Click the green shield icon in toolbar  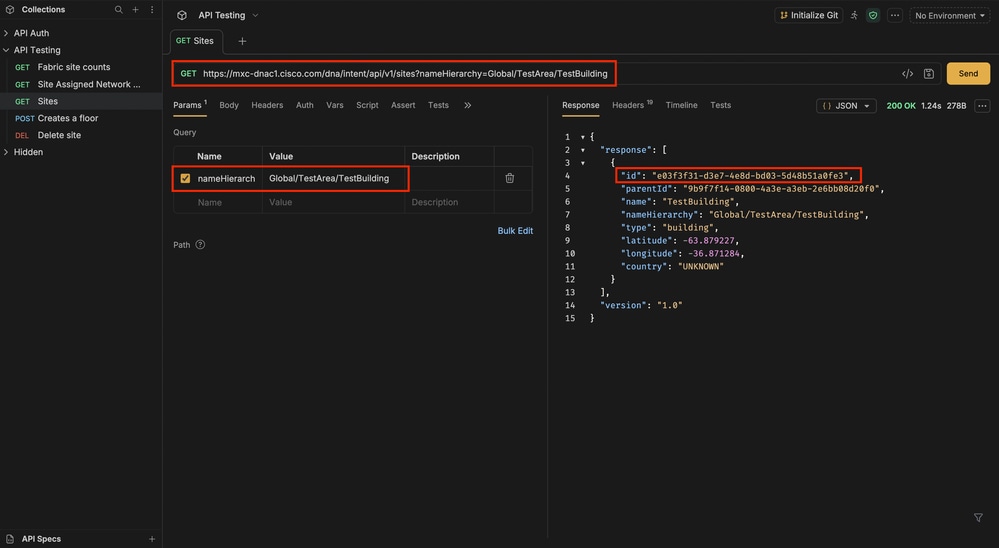pos(873,15)
